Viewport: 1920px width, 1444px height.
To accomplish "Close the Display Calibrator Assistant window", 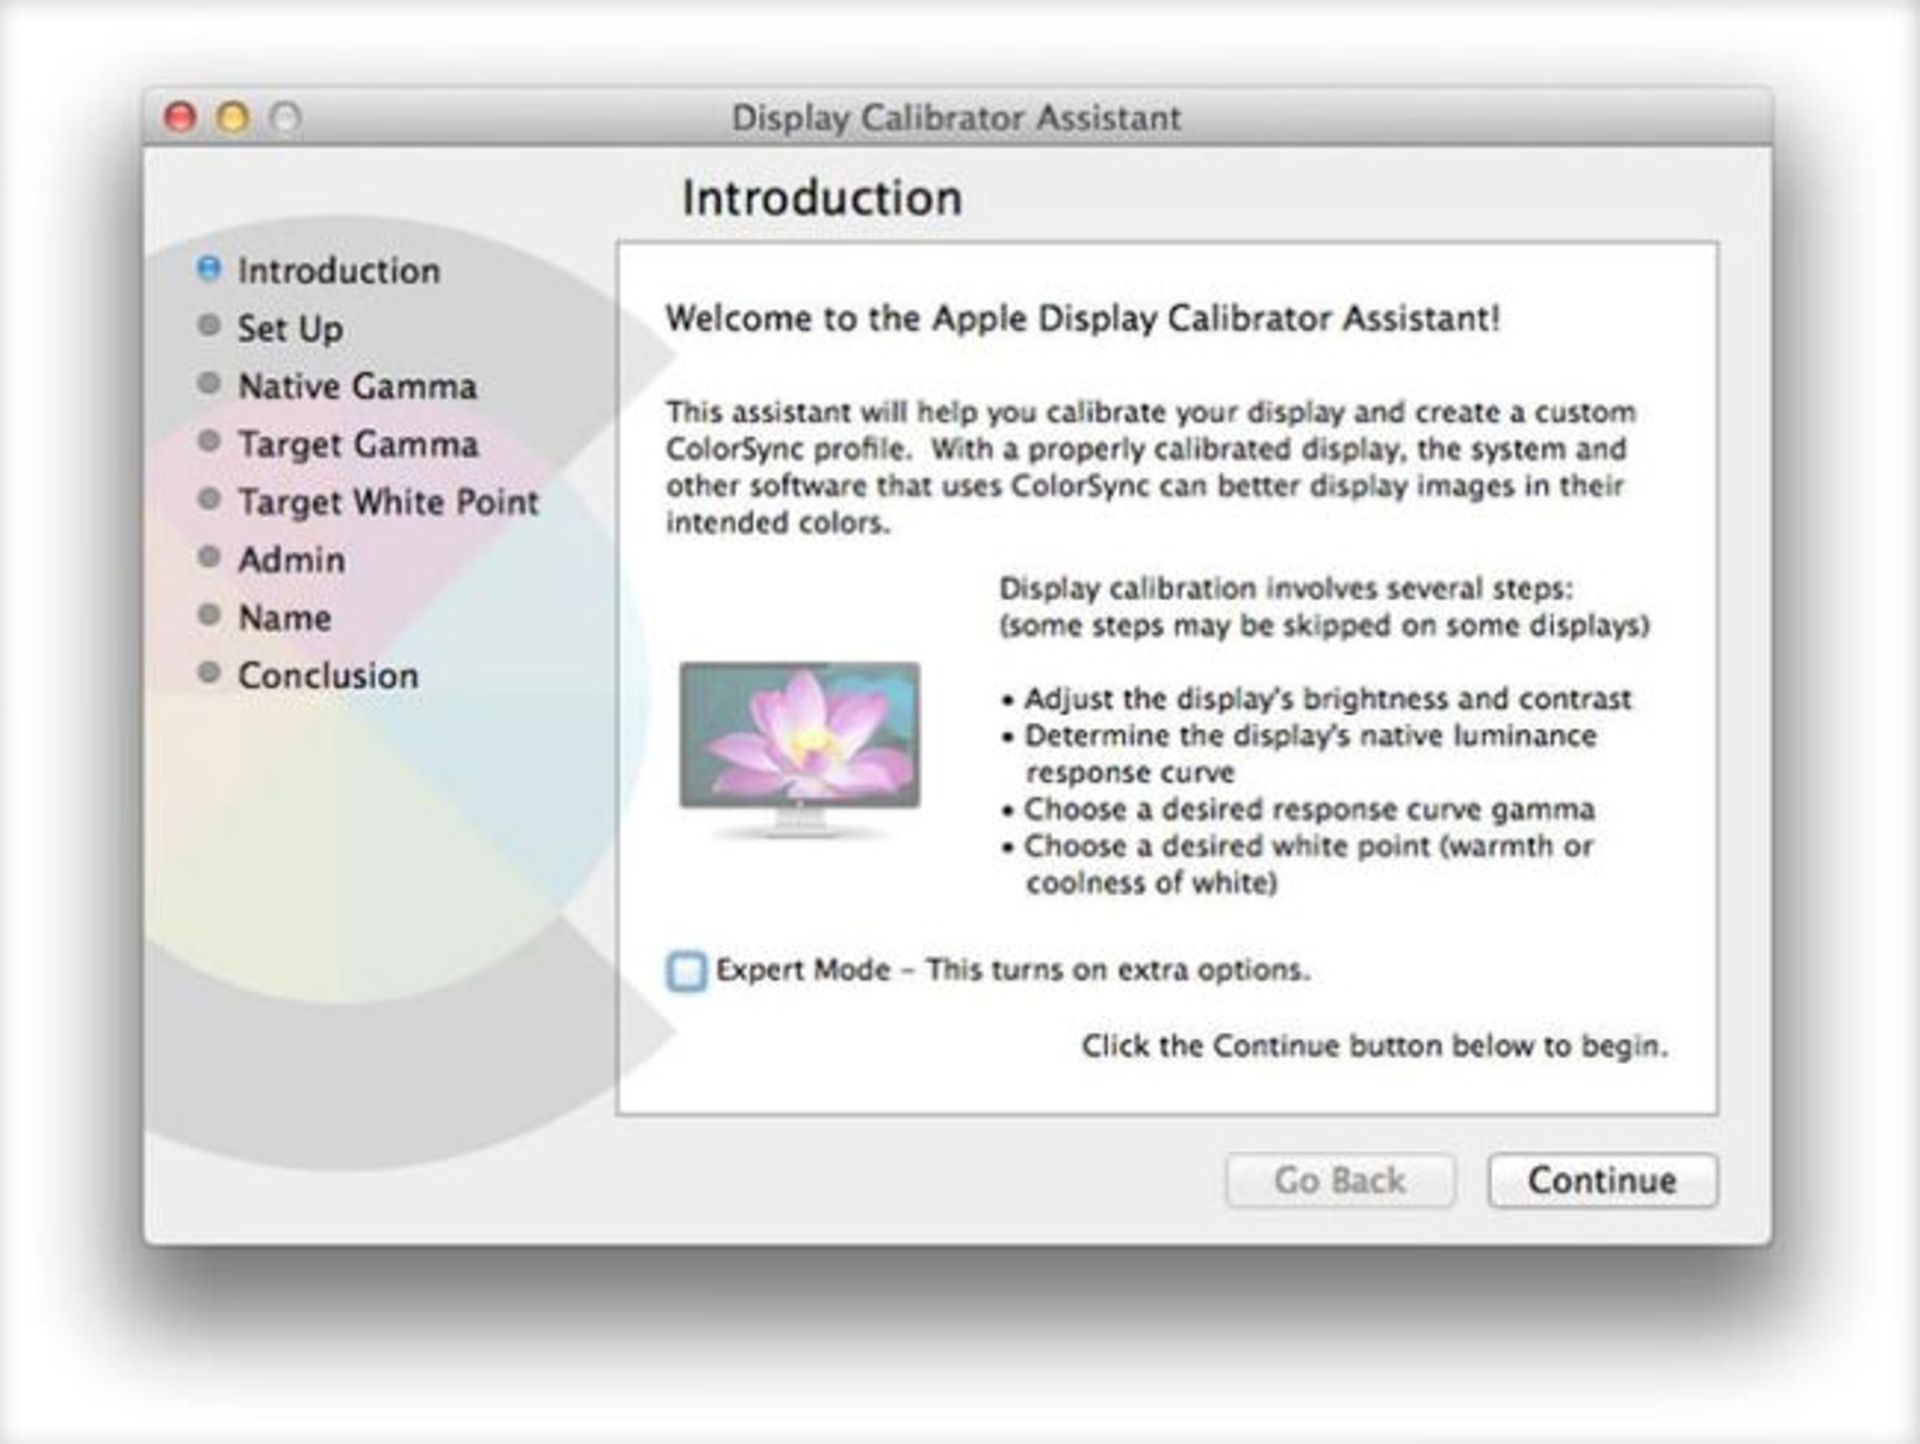I will (180, 118).
